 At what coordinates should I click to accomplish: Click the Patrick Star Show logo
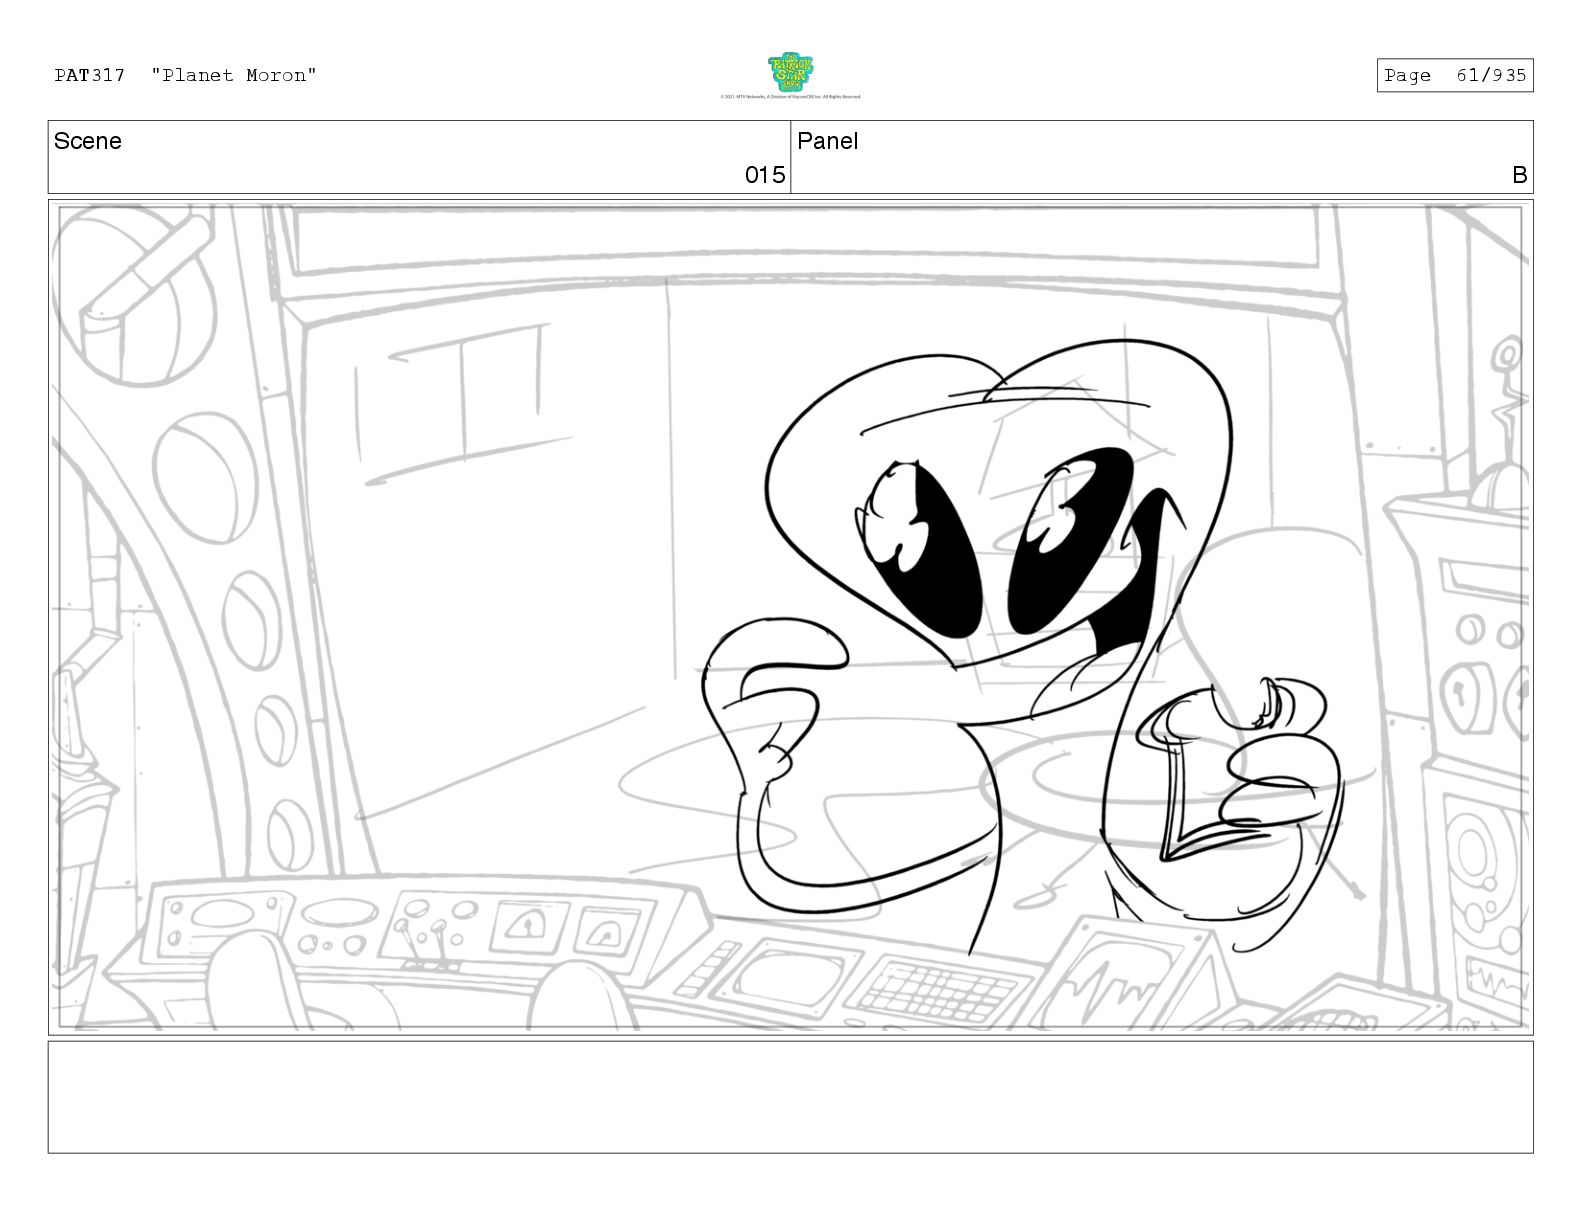click(790, 73)
